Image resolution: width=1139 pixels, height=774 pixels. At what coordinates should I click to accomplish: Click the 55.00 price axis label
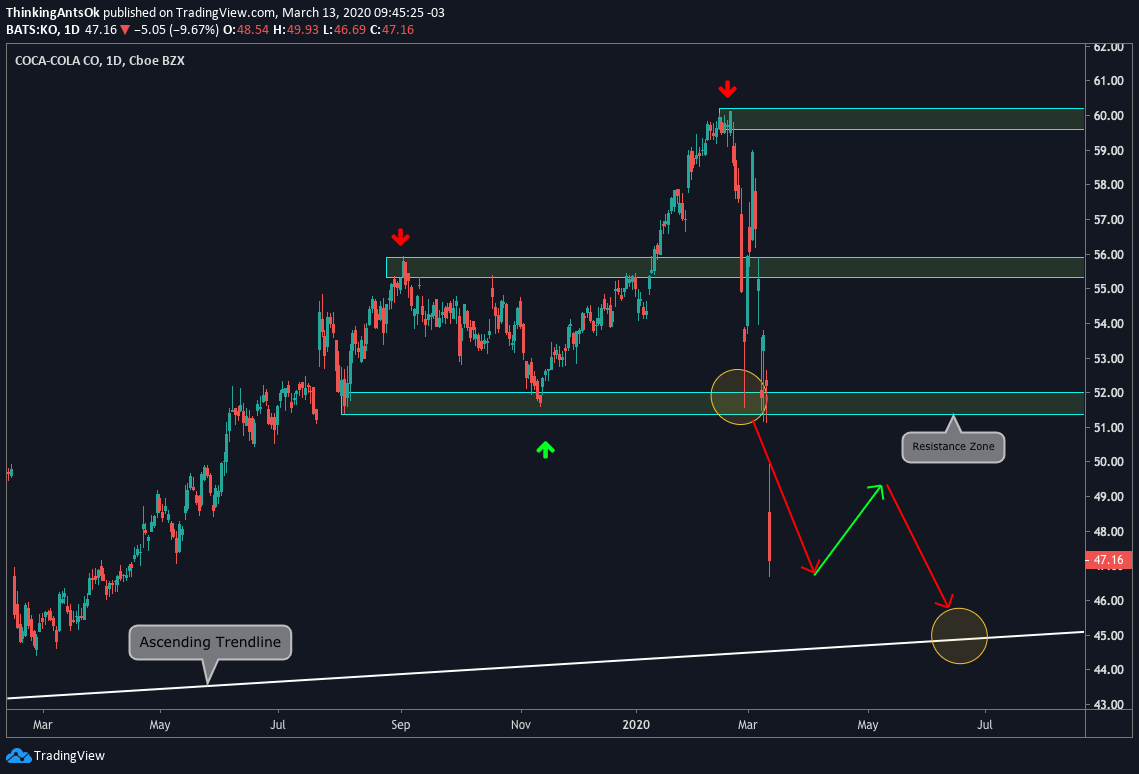(1108, 288)
